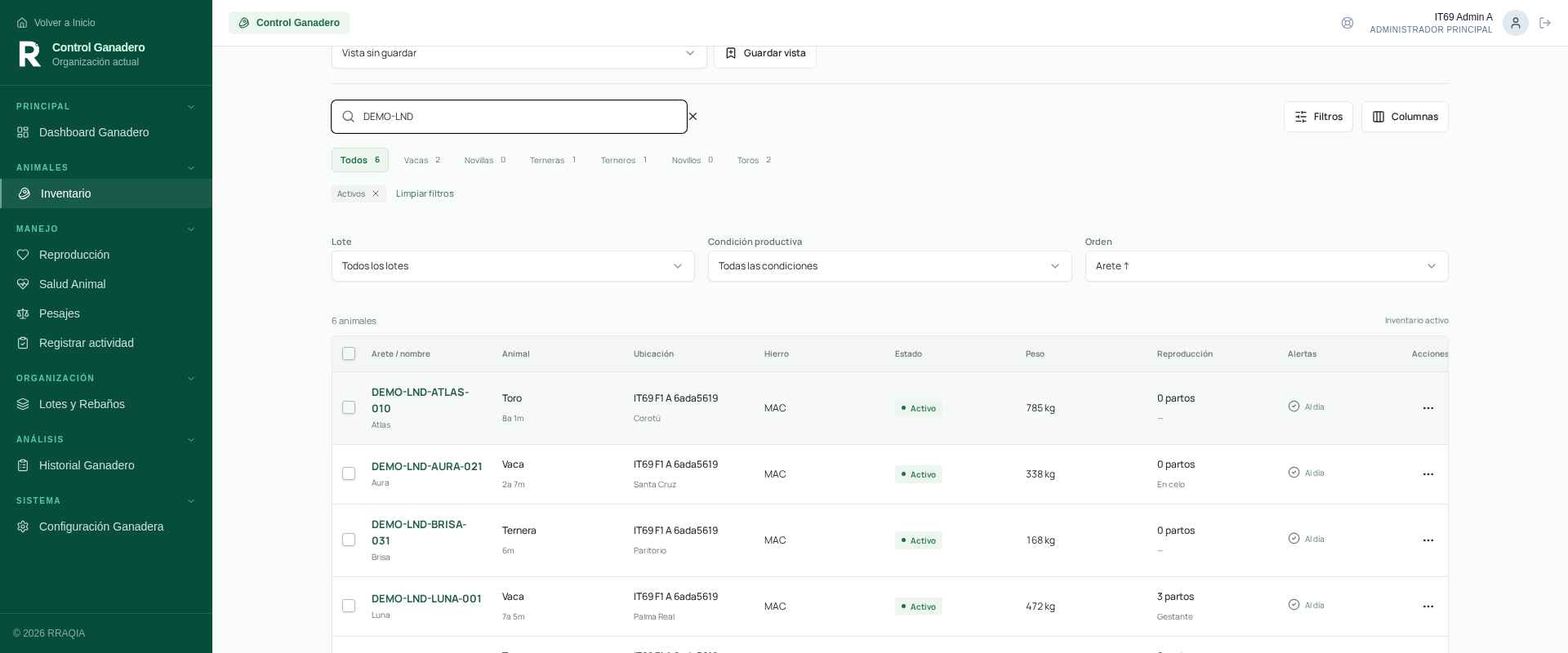Click the Salud Animal heart icon
The height and width of the screenshot is (653, 1568).
[23, 285]
